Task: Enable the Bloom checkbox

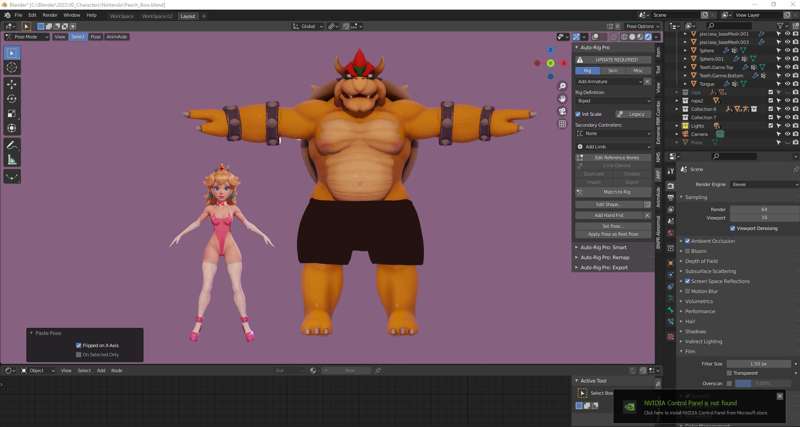Action: coord(687,251)
